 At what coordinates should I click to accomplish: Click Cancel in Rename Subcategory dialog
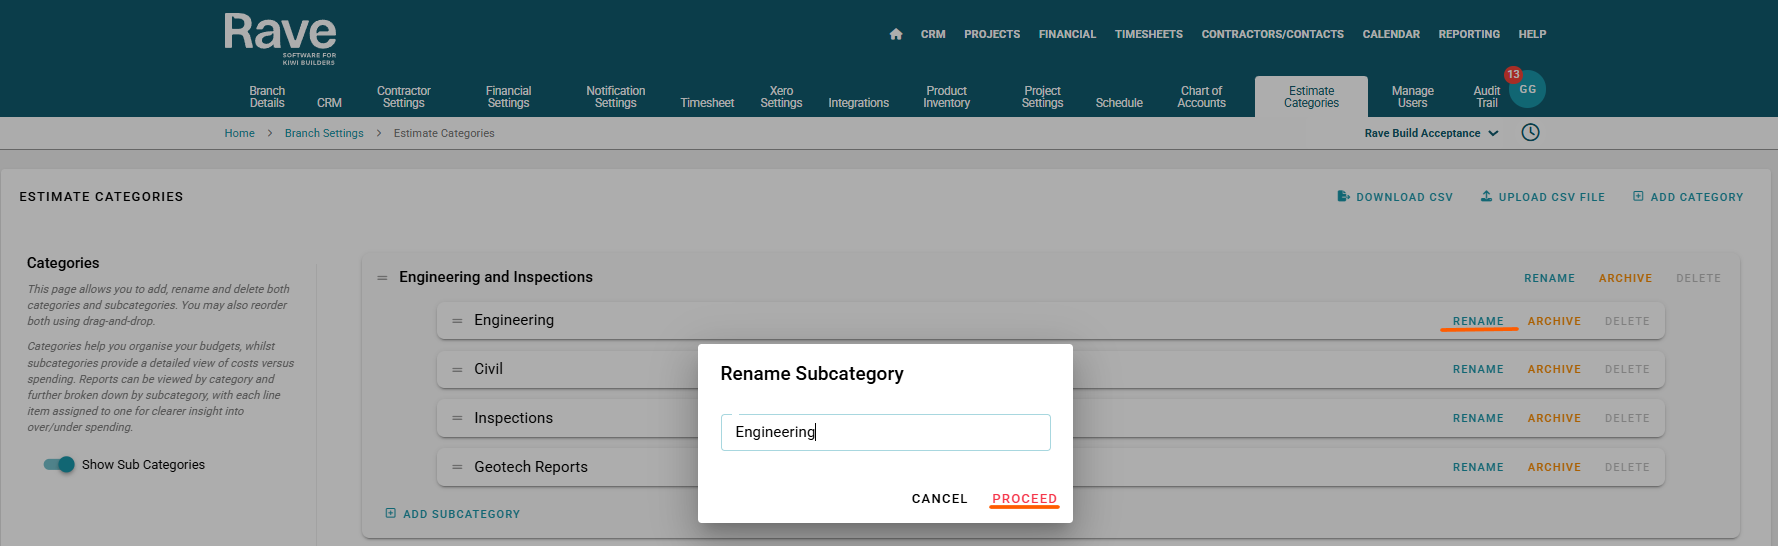click(939, 499)
